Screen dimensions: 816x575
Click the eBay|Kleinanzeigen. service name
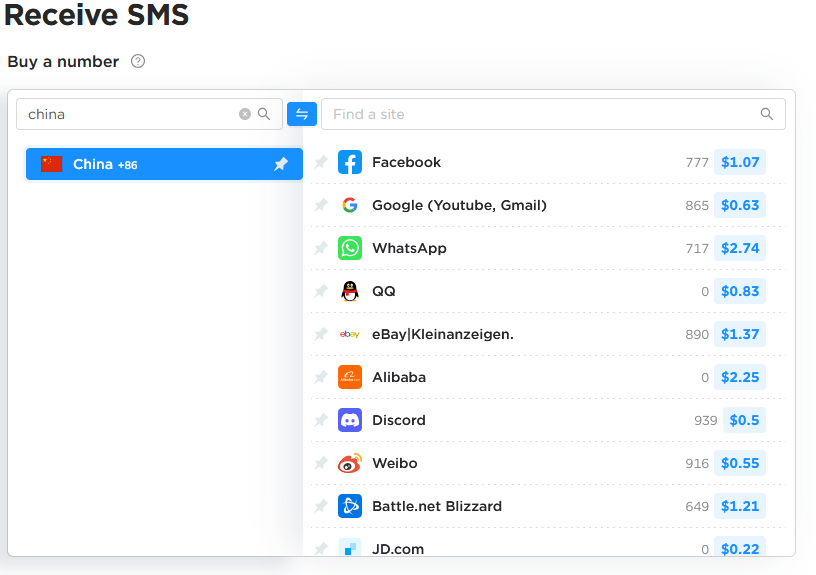pyautogui.click(x=443, y=335)
